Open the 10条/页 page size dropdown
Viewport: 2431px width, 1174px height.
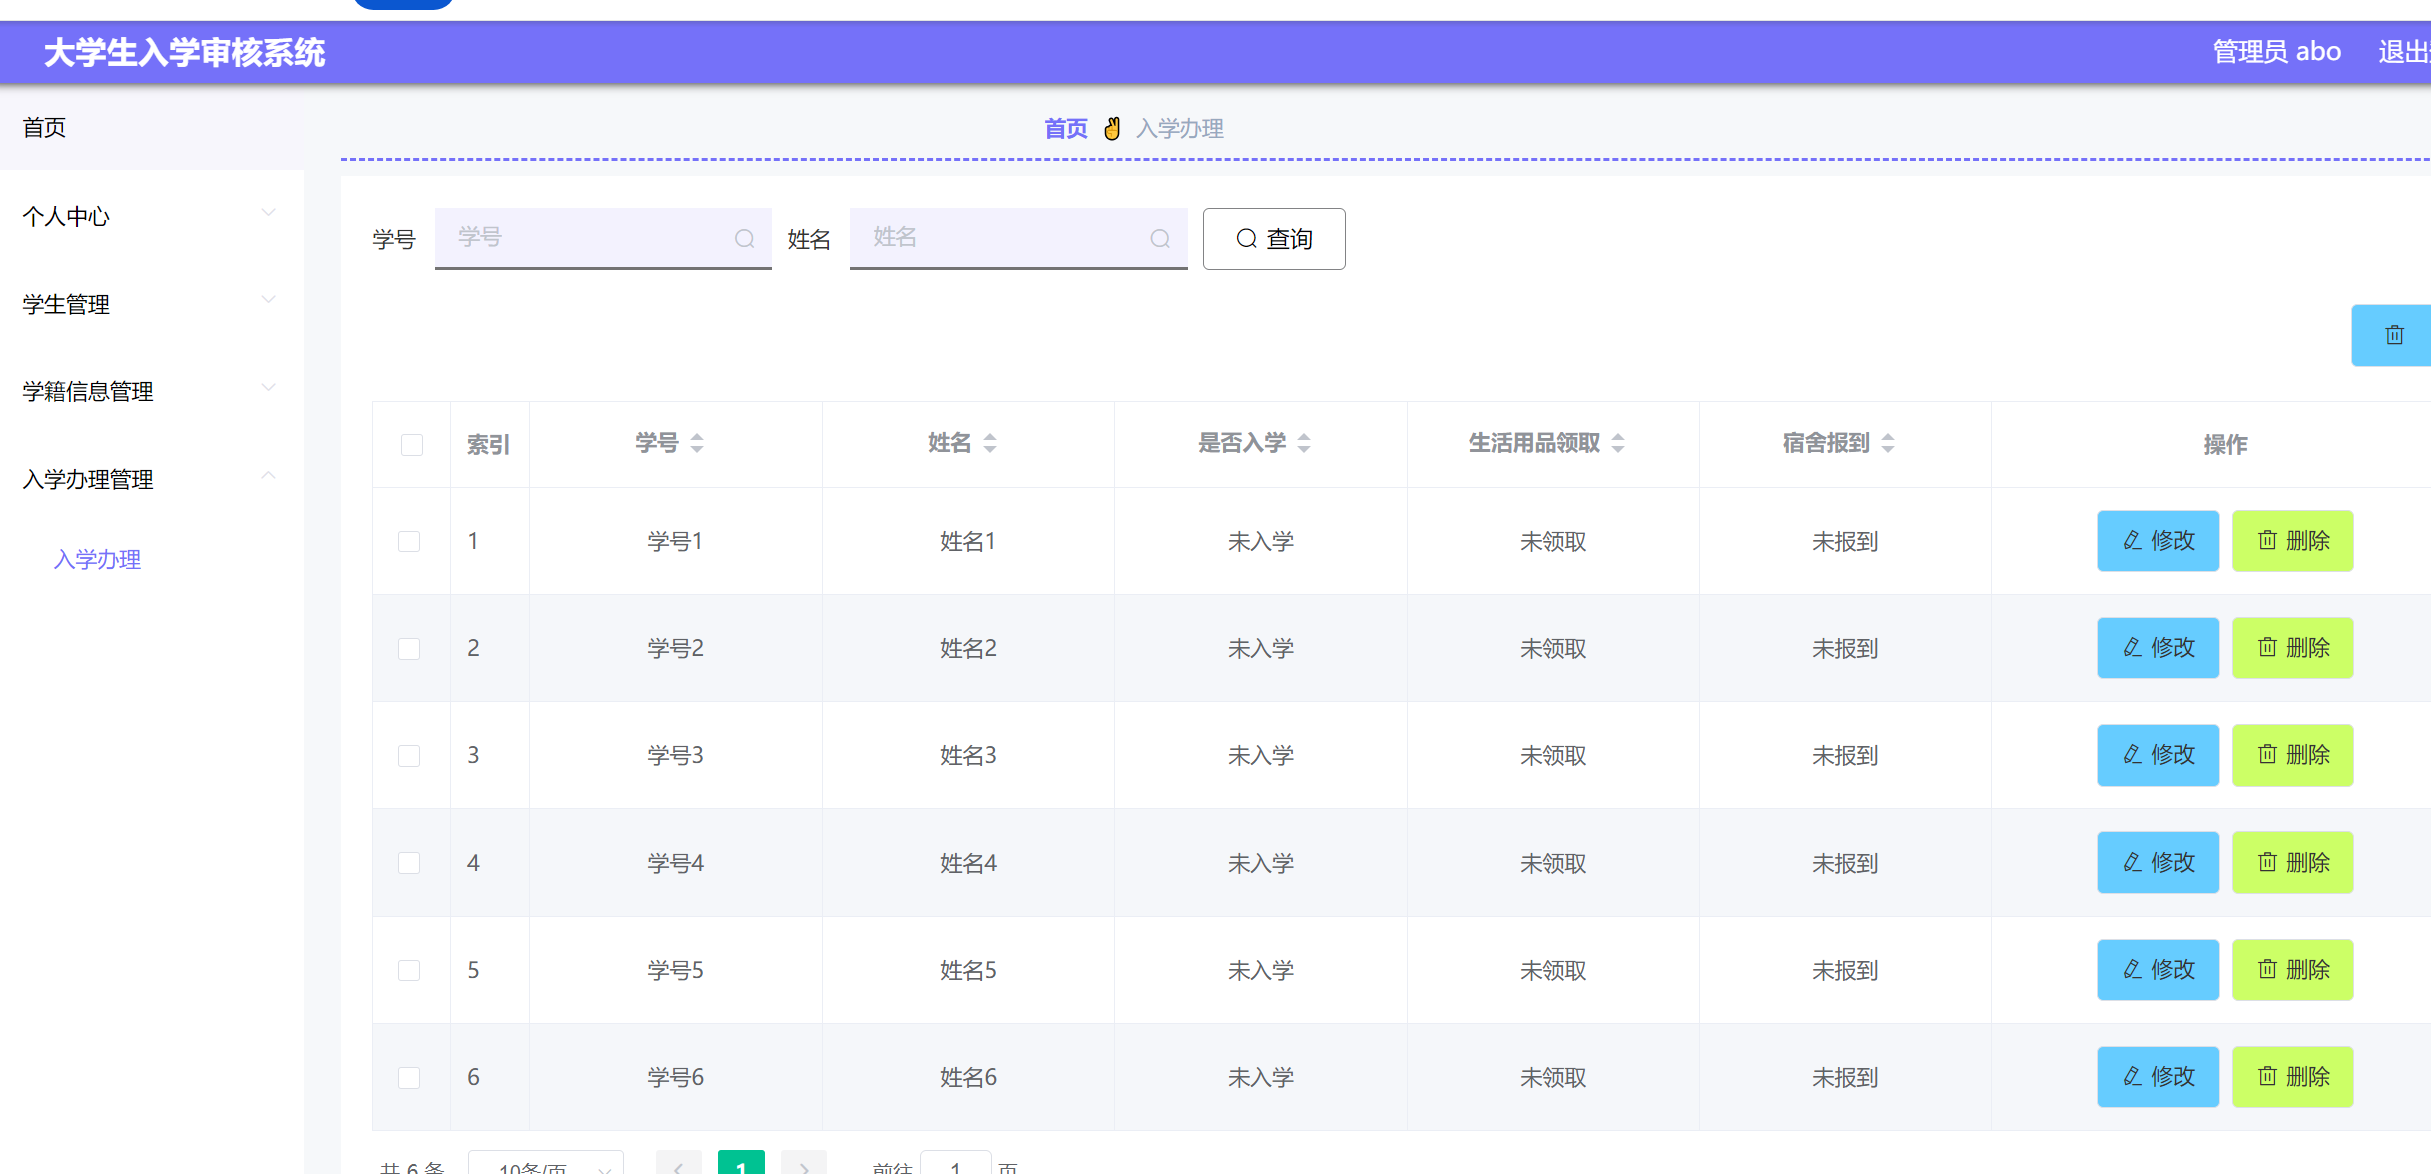545,1165
